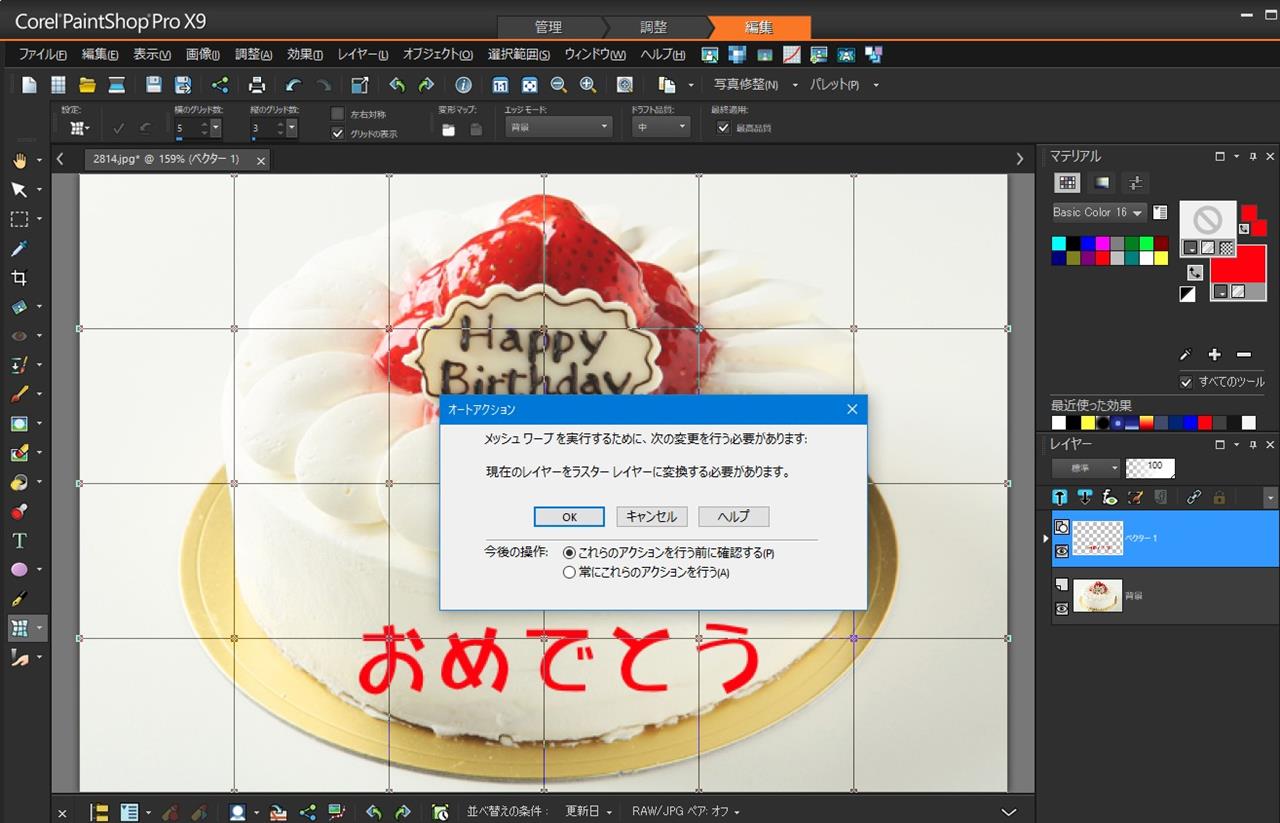Select the Pan hand tool
1280x823 pixels.
click(19, 160)
